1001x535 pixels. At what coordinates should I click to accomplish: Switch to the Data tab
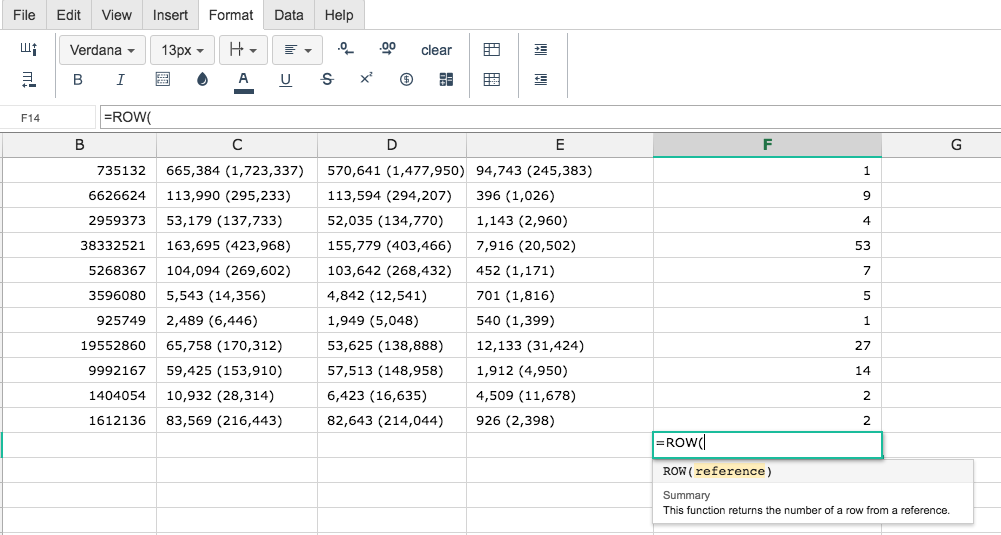[289, 15]
